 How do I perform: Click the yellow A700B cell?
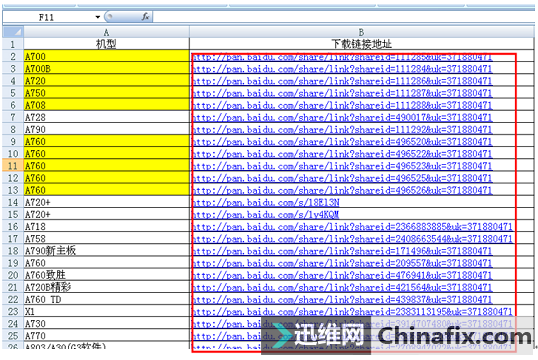pyautogui.click(x=106, y=69)
